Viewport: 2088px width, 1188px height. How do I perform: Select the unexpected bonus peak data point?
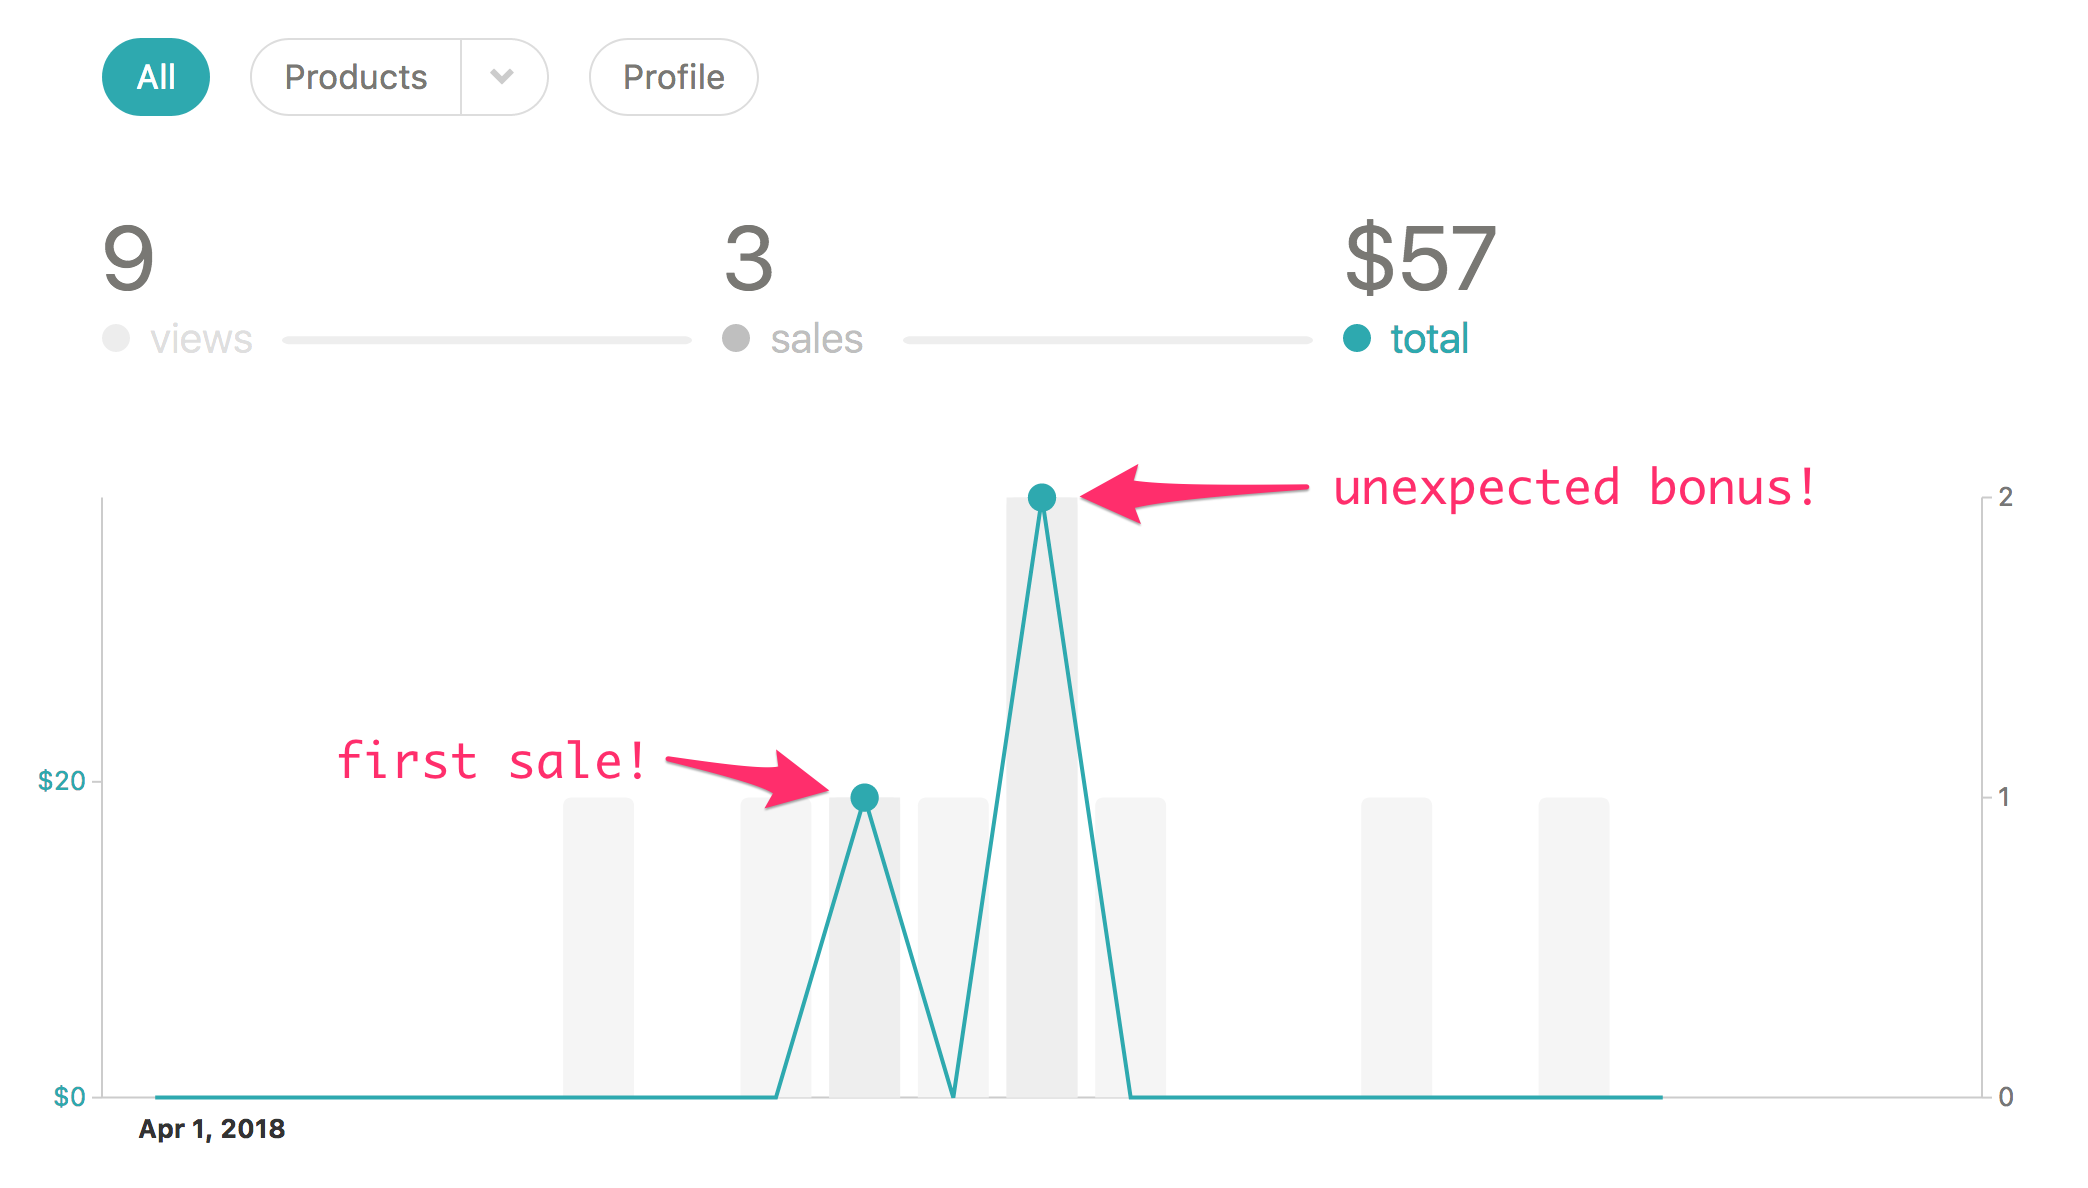pyautogui.click(x=1042, y=497)
